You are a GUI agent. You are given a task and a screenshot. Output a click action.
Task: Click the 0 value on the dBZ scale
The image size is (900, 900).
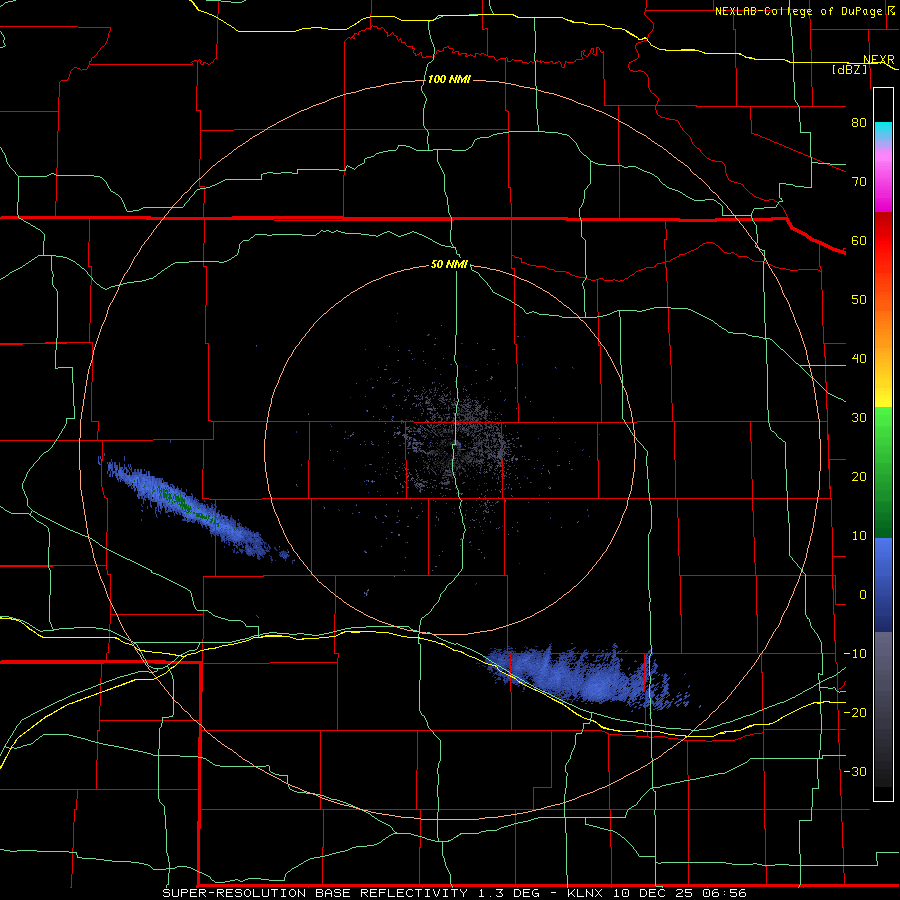click(x=863, y=595)
